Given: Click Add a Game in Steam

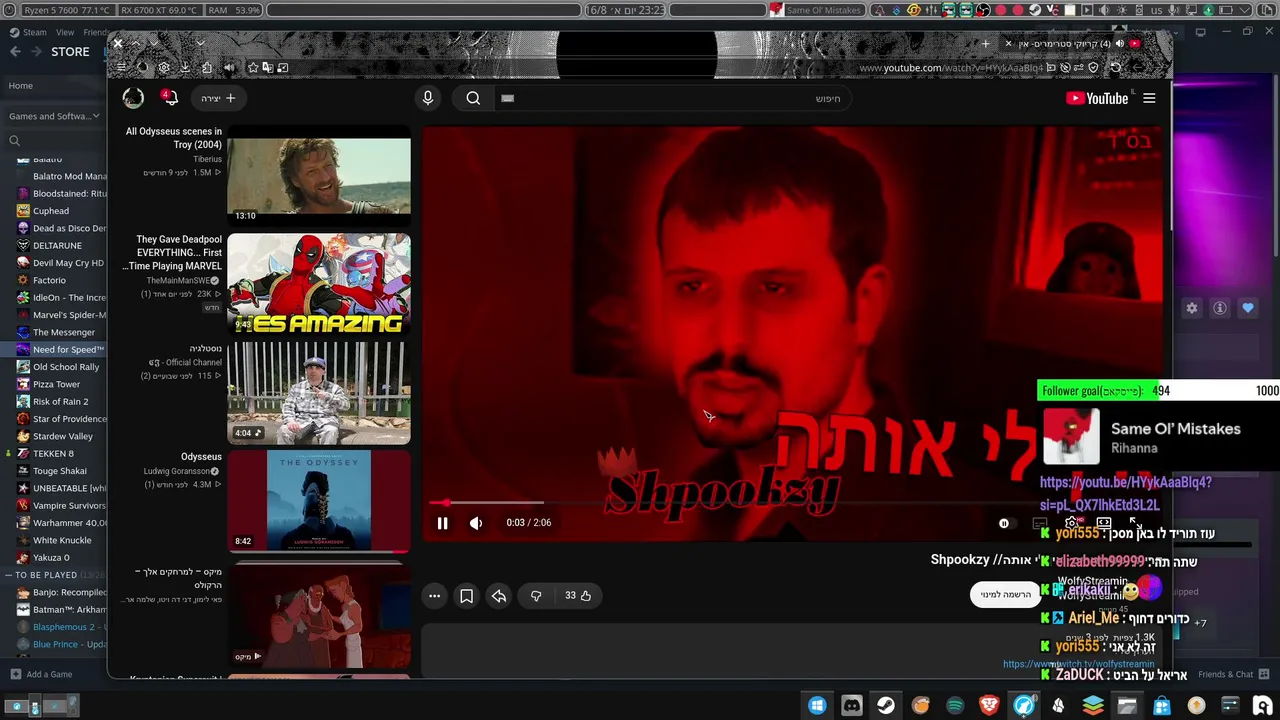Looking at the screenshot, I should 41,674.
